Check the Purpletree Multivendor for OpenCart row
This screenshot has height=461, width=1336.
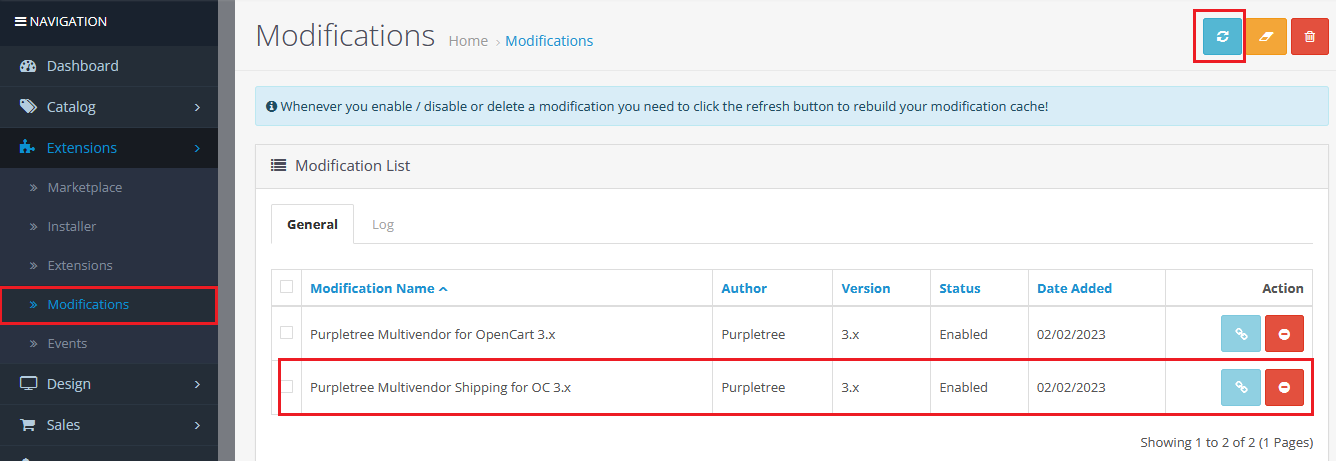tap(287, 333)
